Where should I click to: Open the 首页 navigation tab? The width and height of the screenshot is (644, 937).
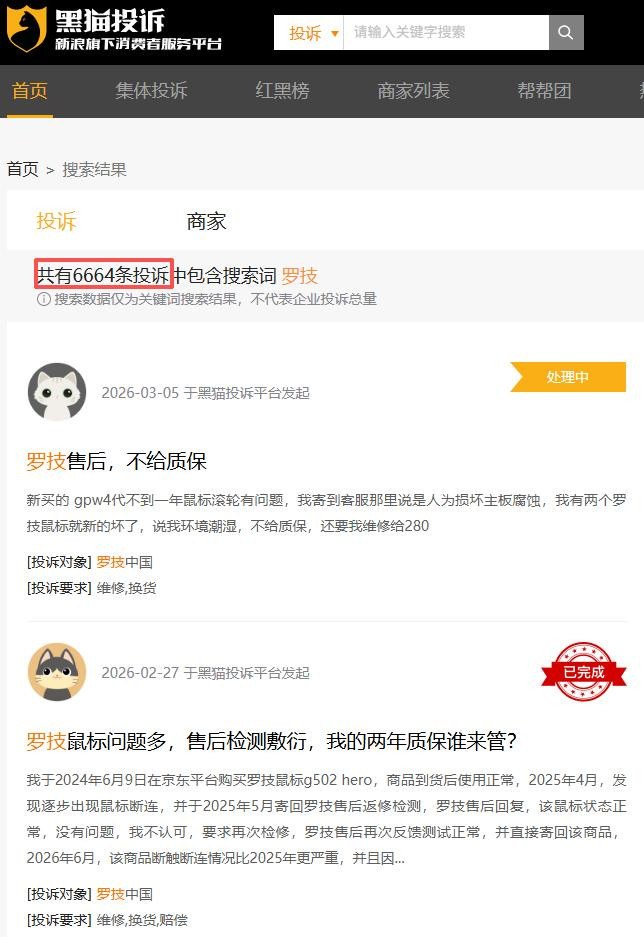(x=29, y=91)
